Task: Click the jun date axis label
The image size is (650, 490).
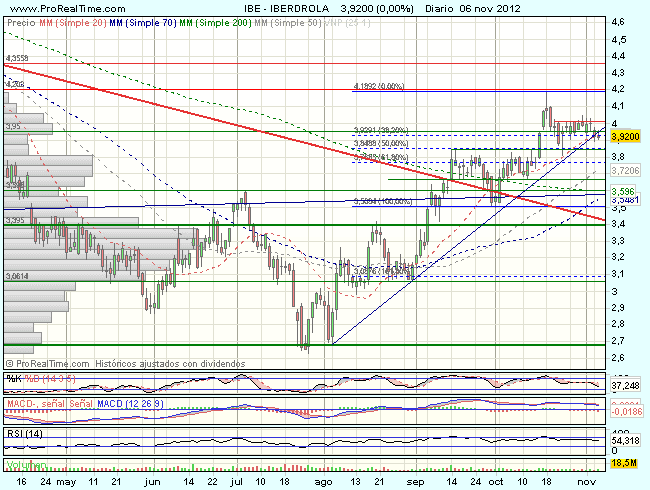Action: (x=153, y=482)
